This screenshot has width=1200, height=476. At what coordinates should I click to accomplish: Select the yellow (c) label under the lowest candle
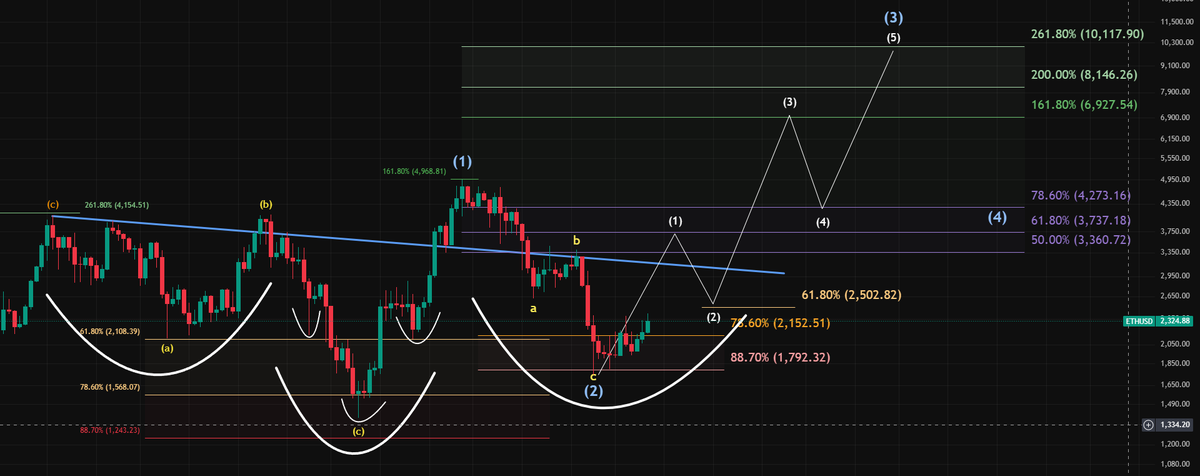coord(358,432)
